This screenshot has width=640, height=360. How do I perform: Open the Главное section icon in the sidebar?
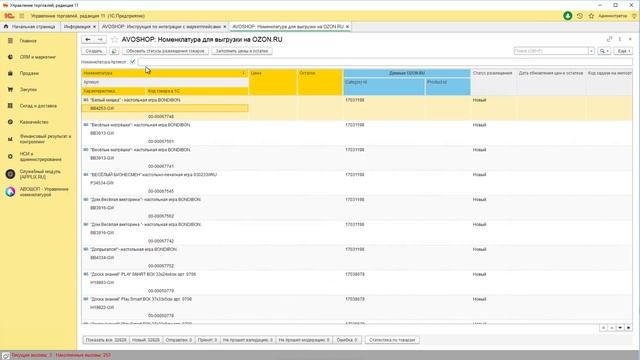tap(10, 41)
